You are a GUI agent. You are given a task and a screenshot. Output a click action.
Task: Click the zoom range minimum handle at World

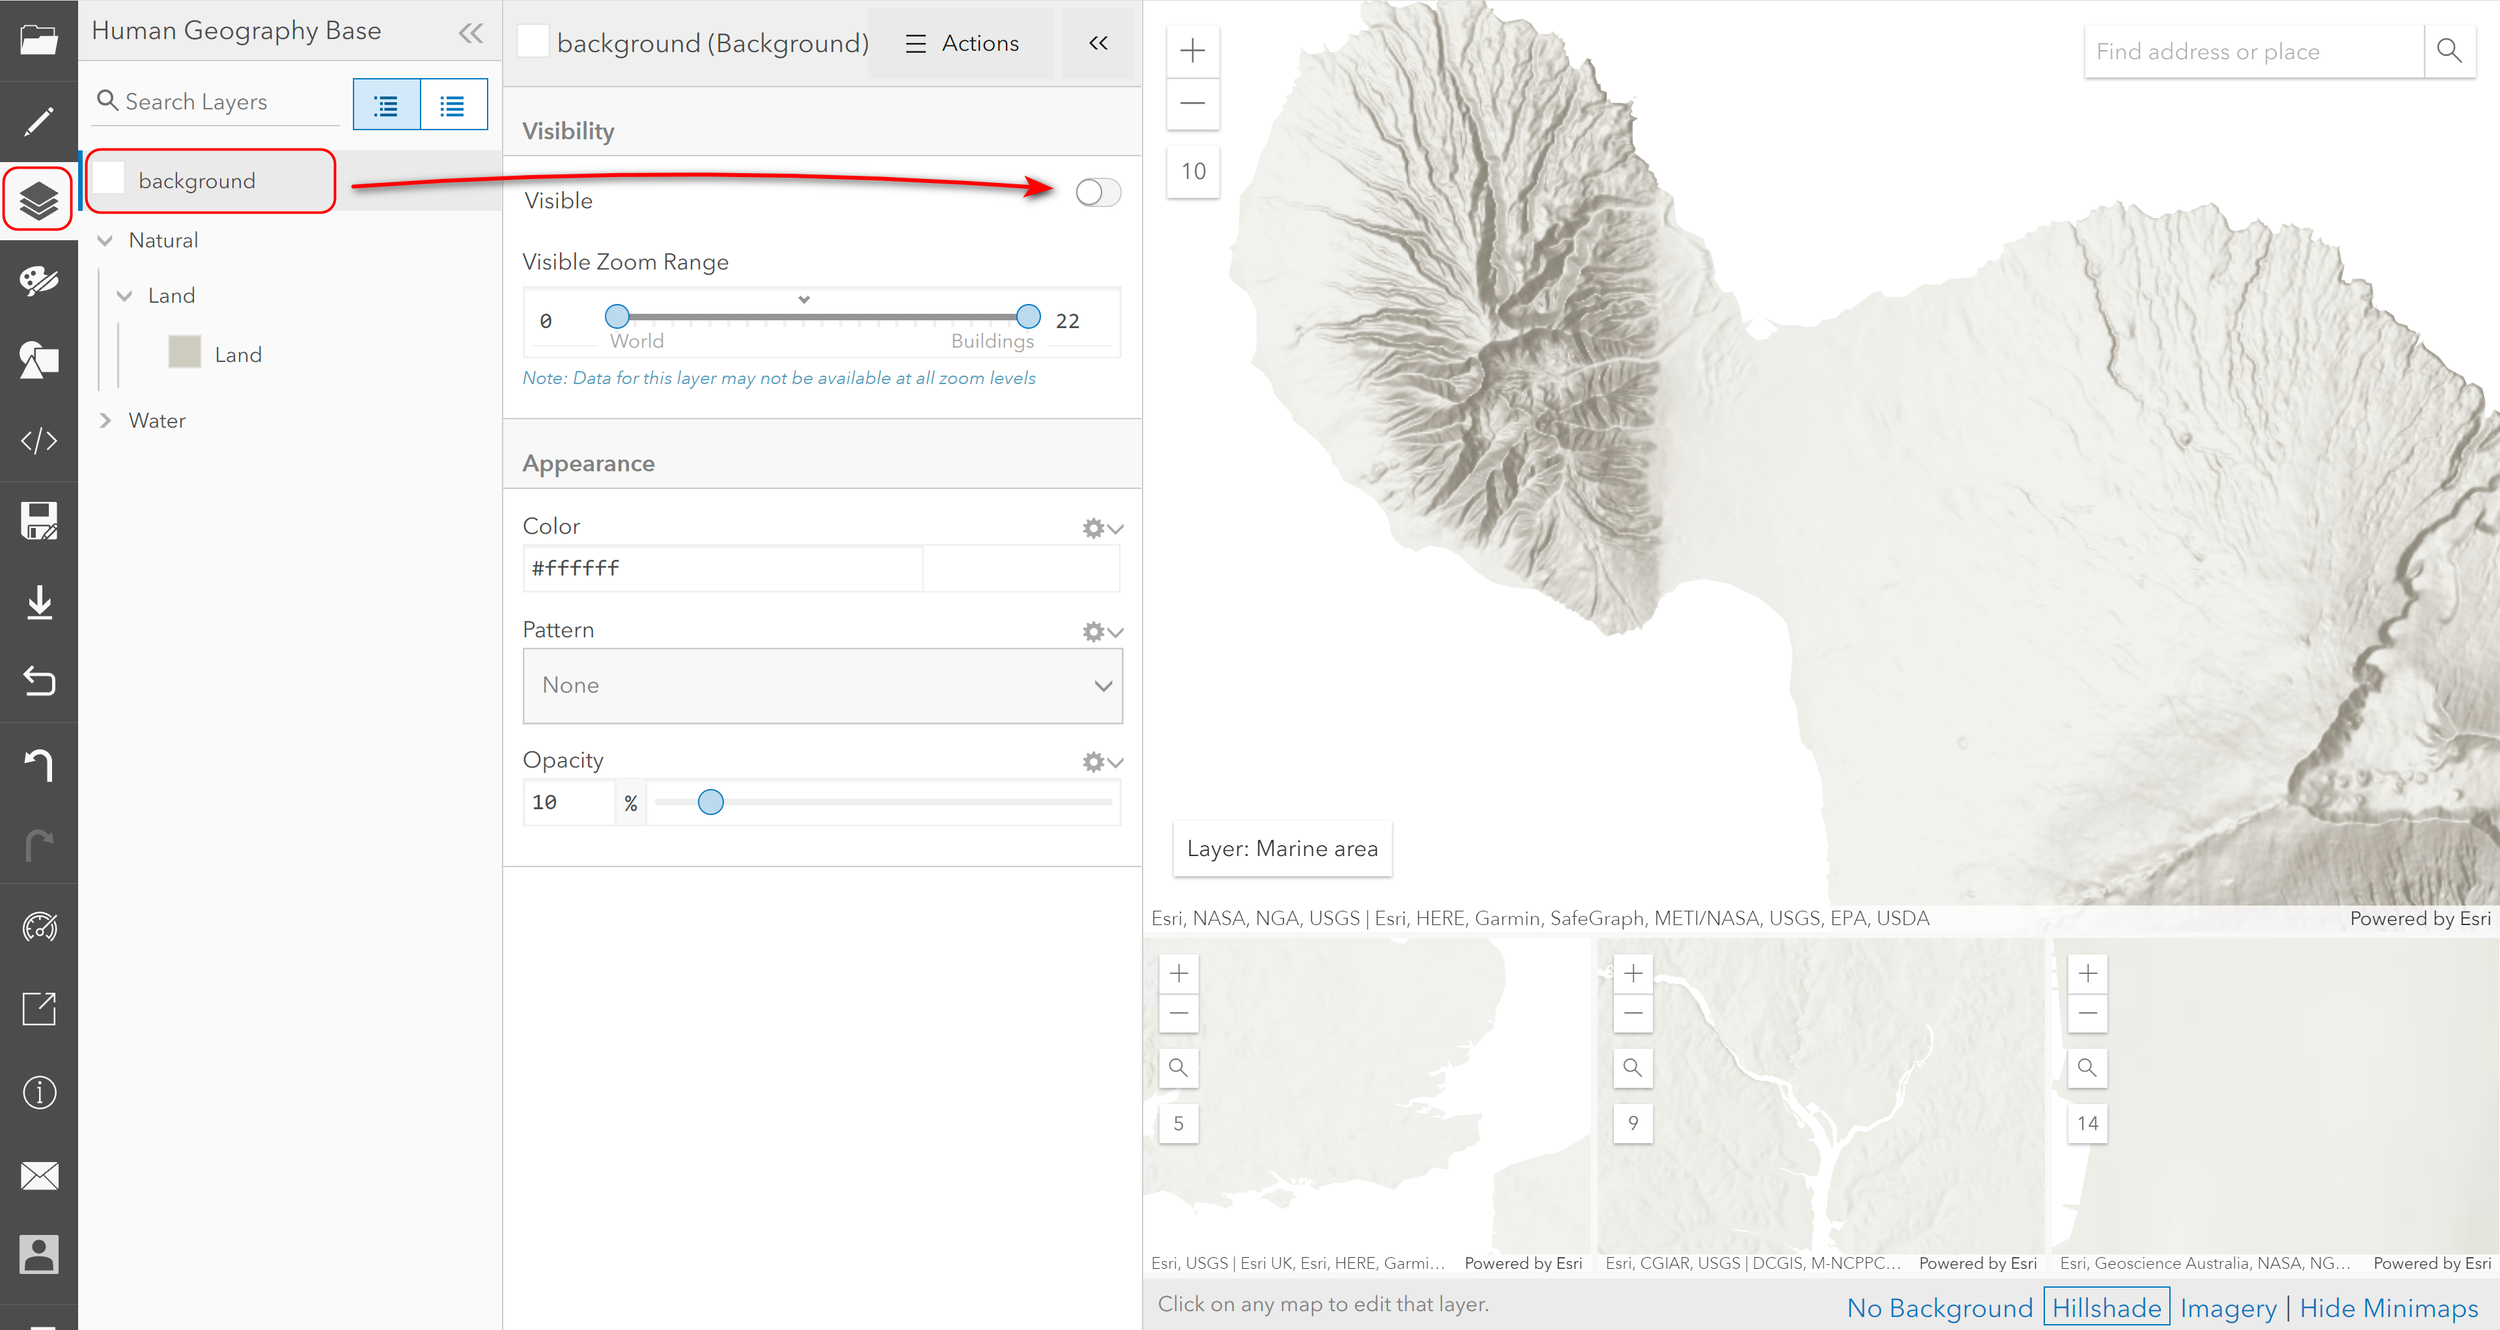coord(617,317)
